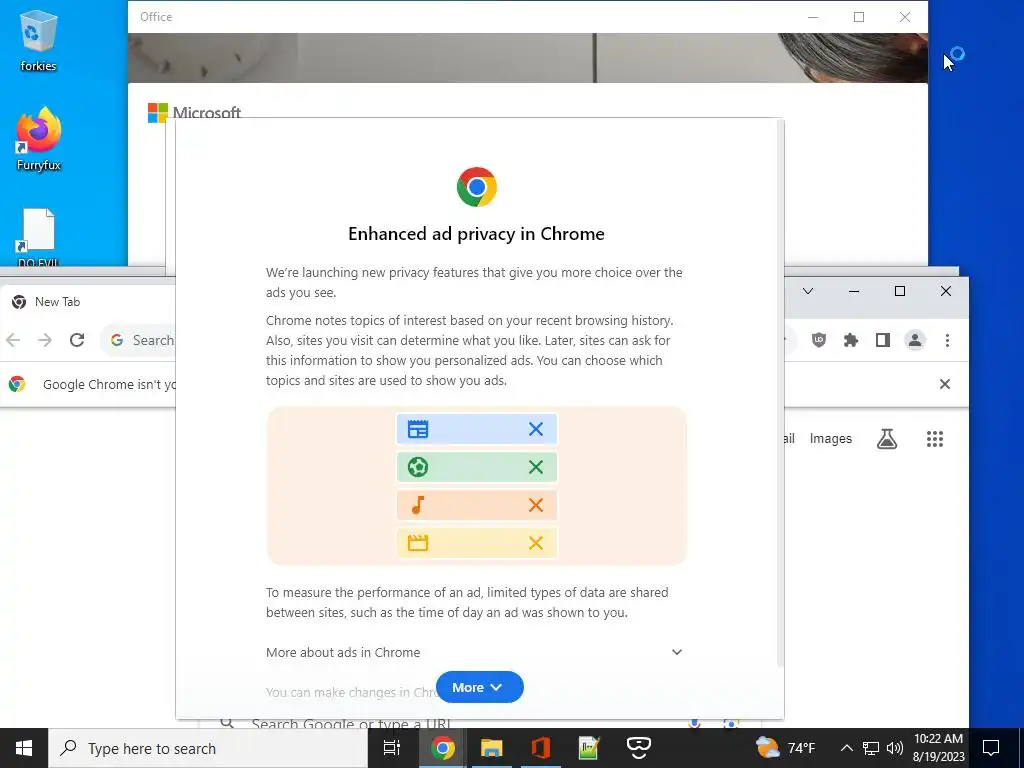
Task: Click the Office taskbar icon
Action: coord(541,748)
